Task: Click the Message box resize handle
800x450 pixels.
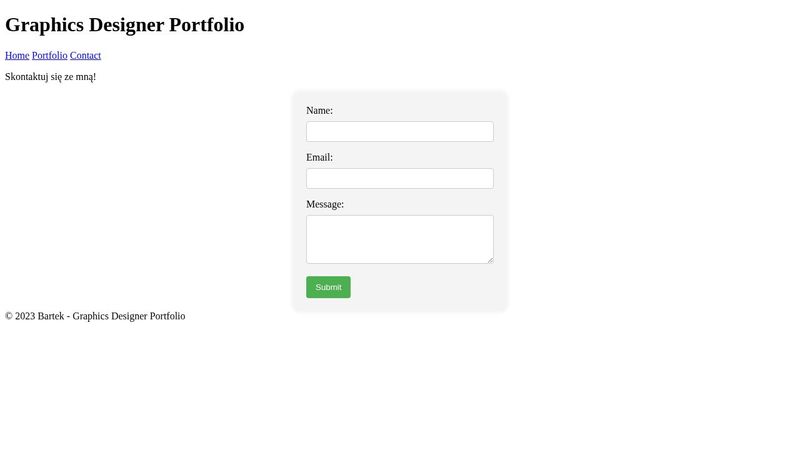Action: point(489,259)
